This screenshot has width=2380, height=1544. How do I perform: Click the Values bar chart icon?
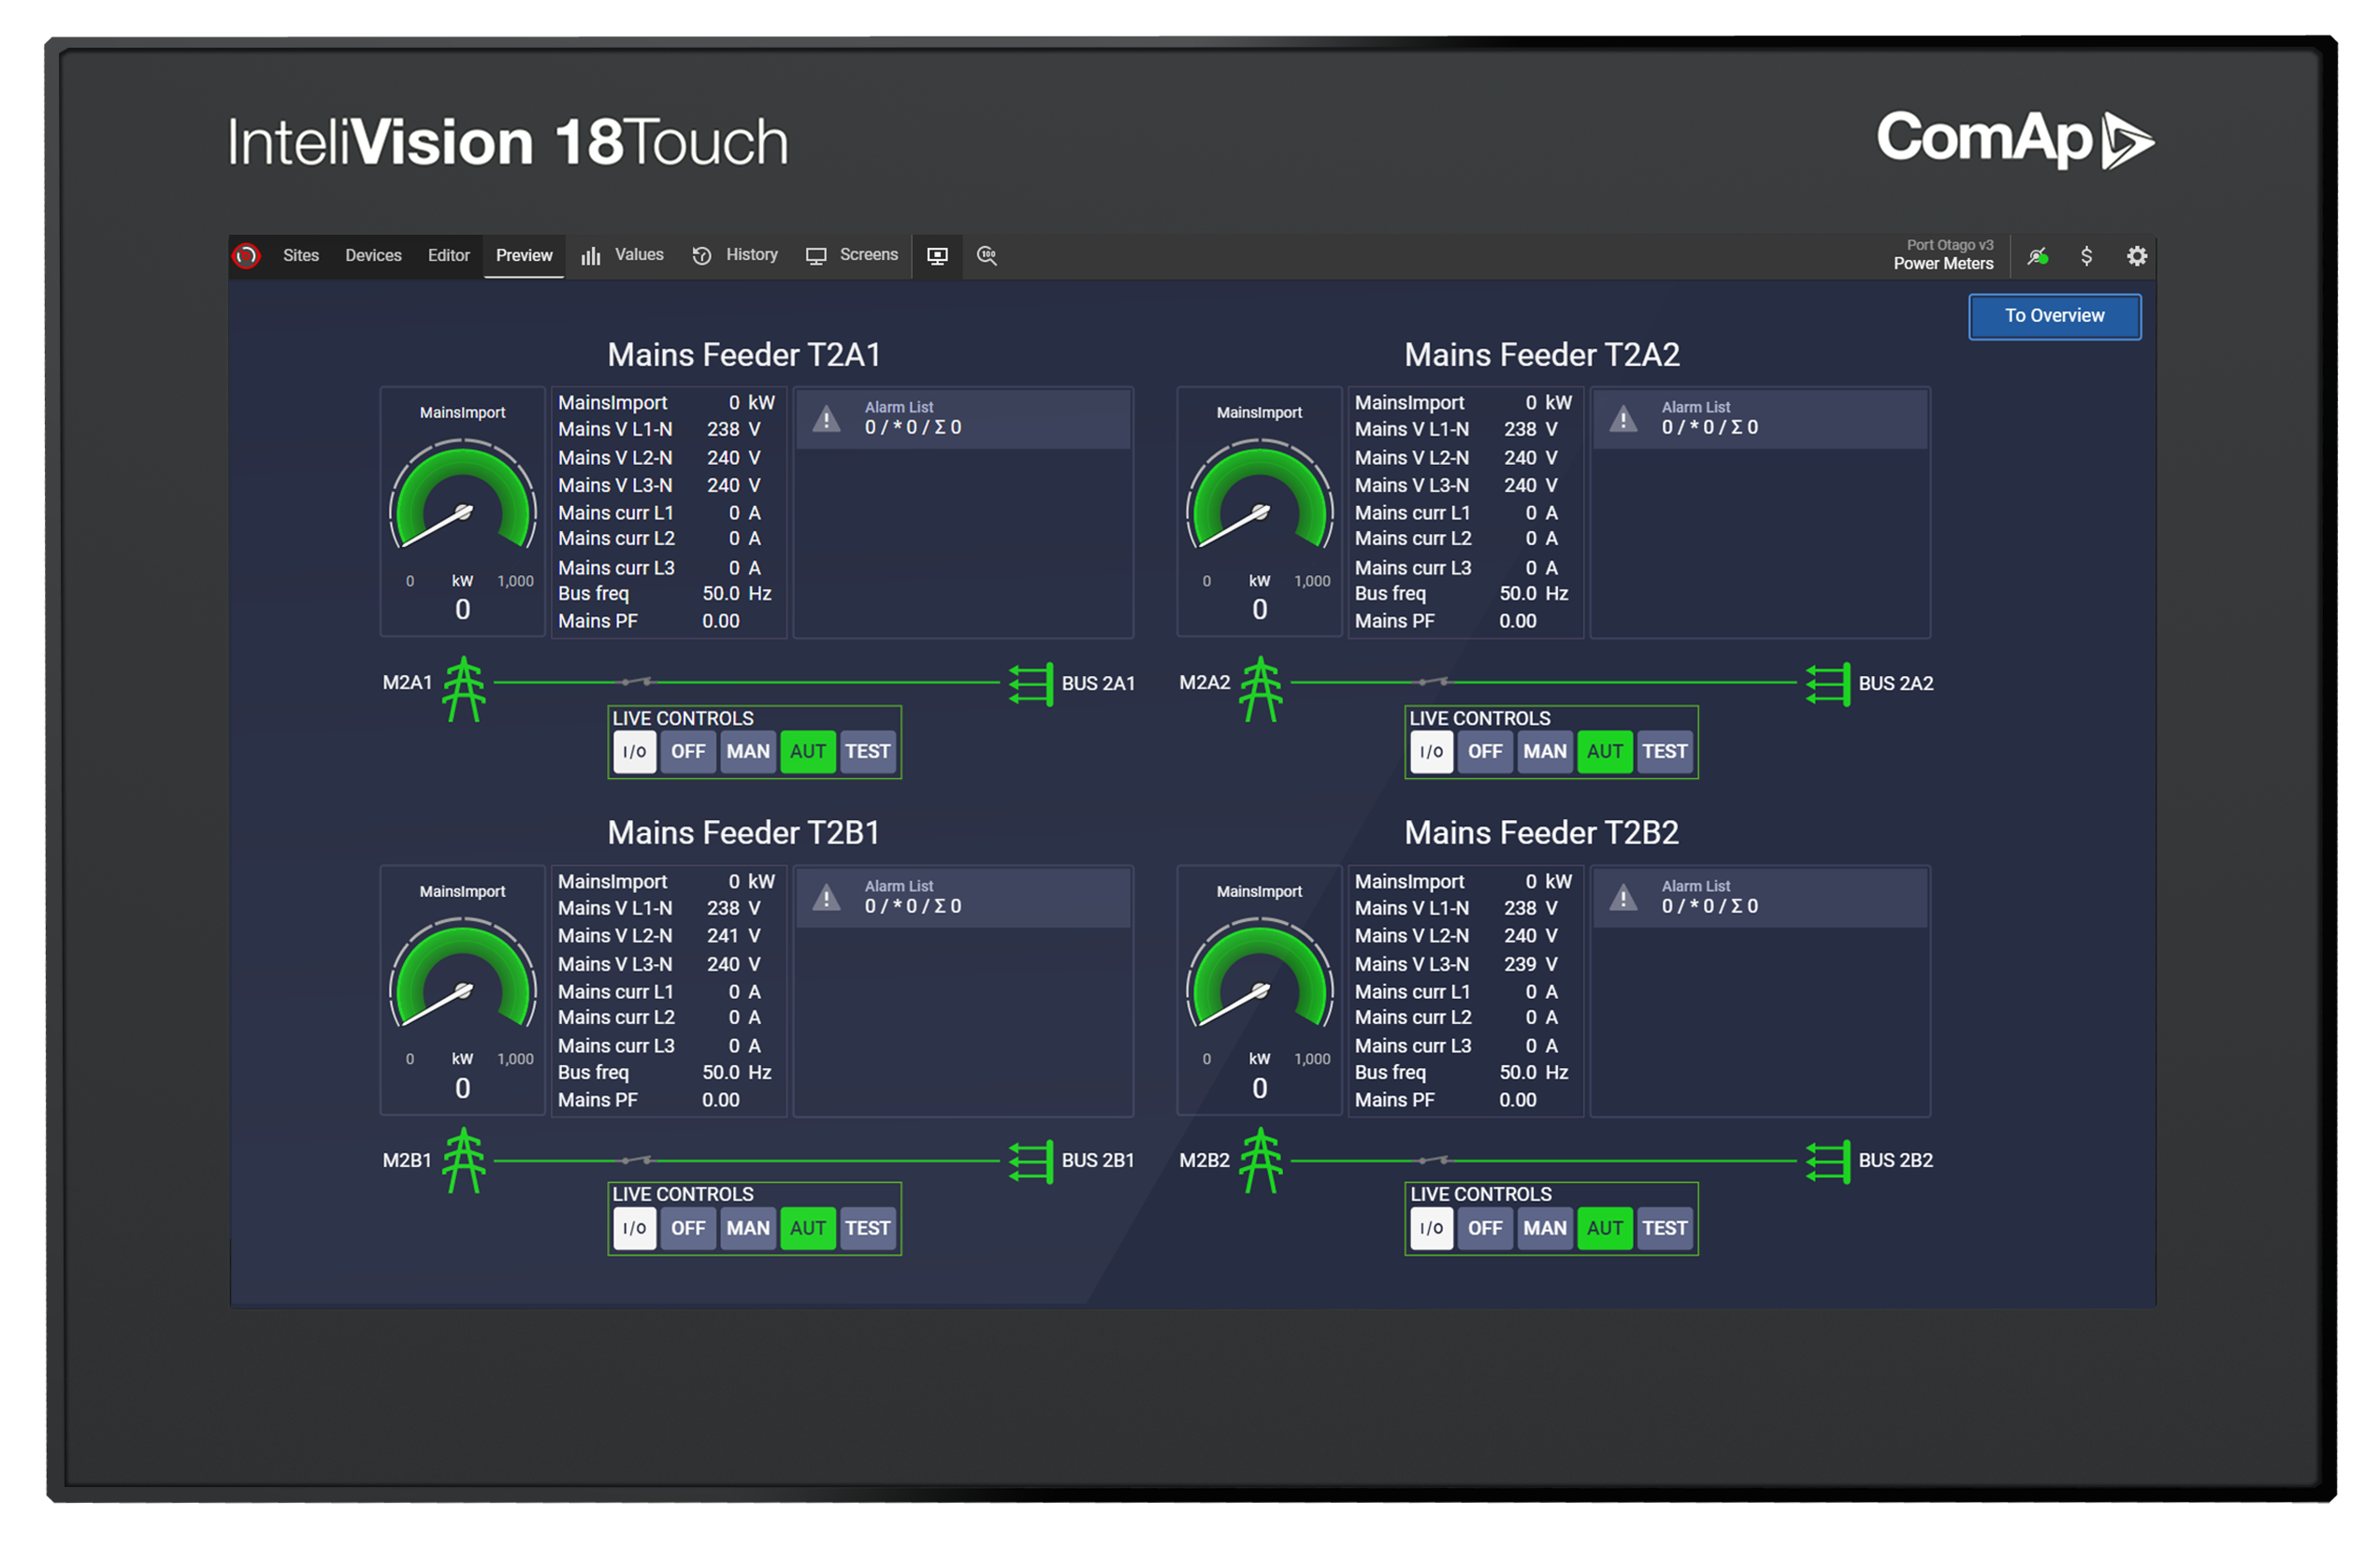591,257
